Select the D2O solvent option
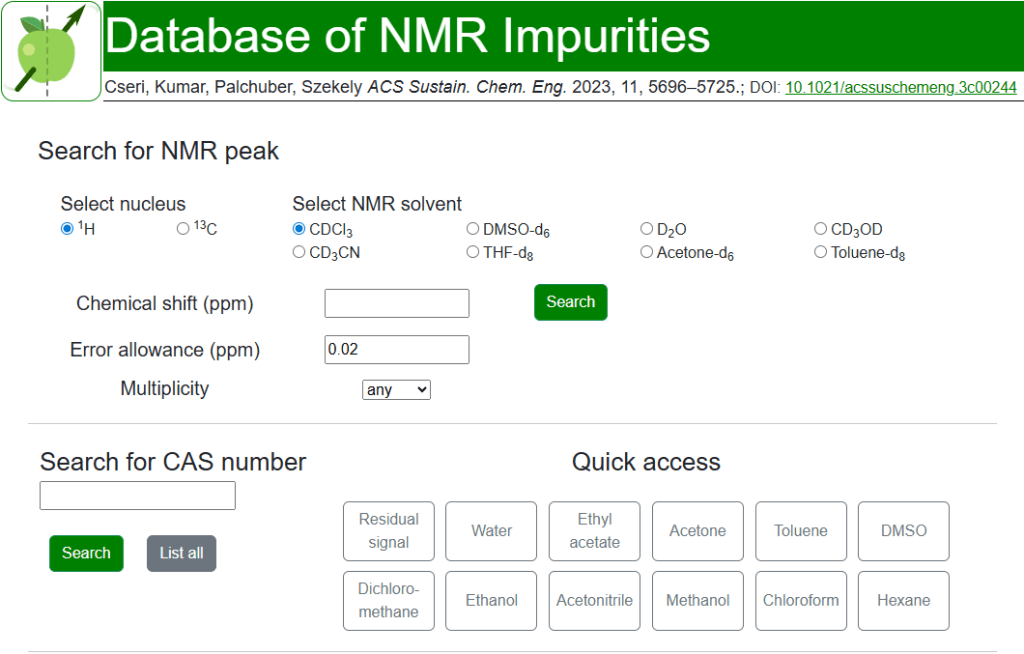1024x654 pixels. [x=647, y=229]
